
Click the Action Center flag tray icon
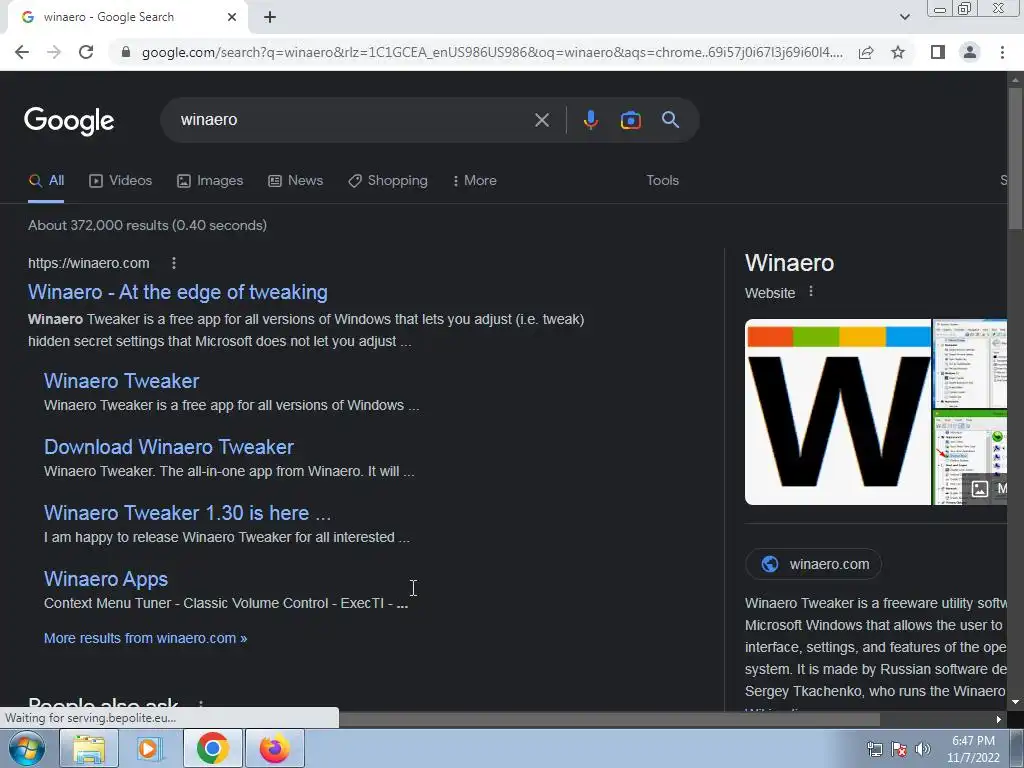(x=899, y=749)
